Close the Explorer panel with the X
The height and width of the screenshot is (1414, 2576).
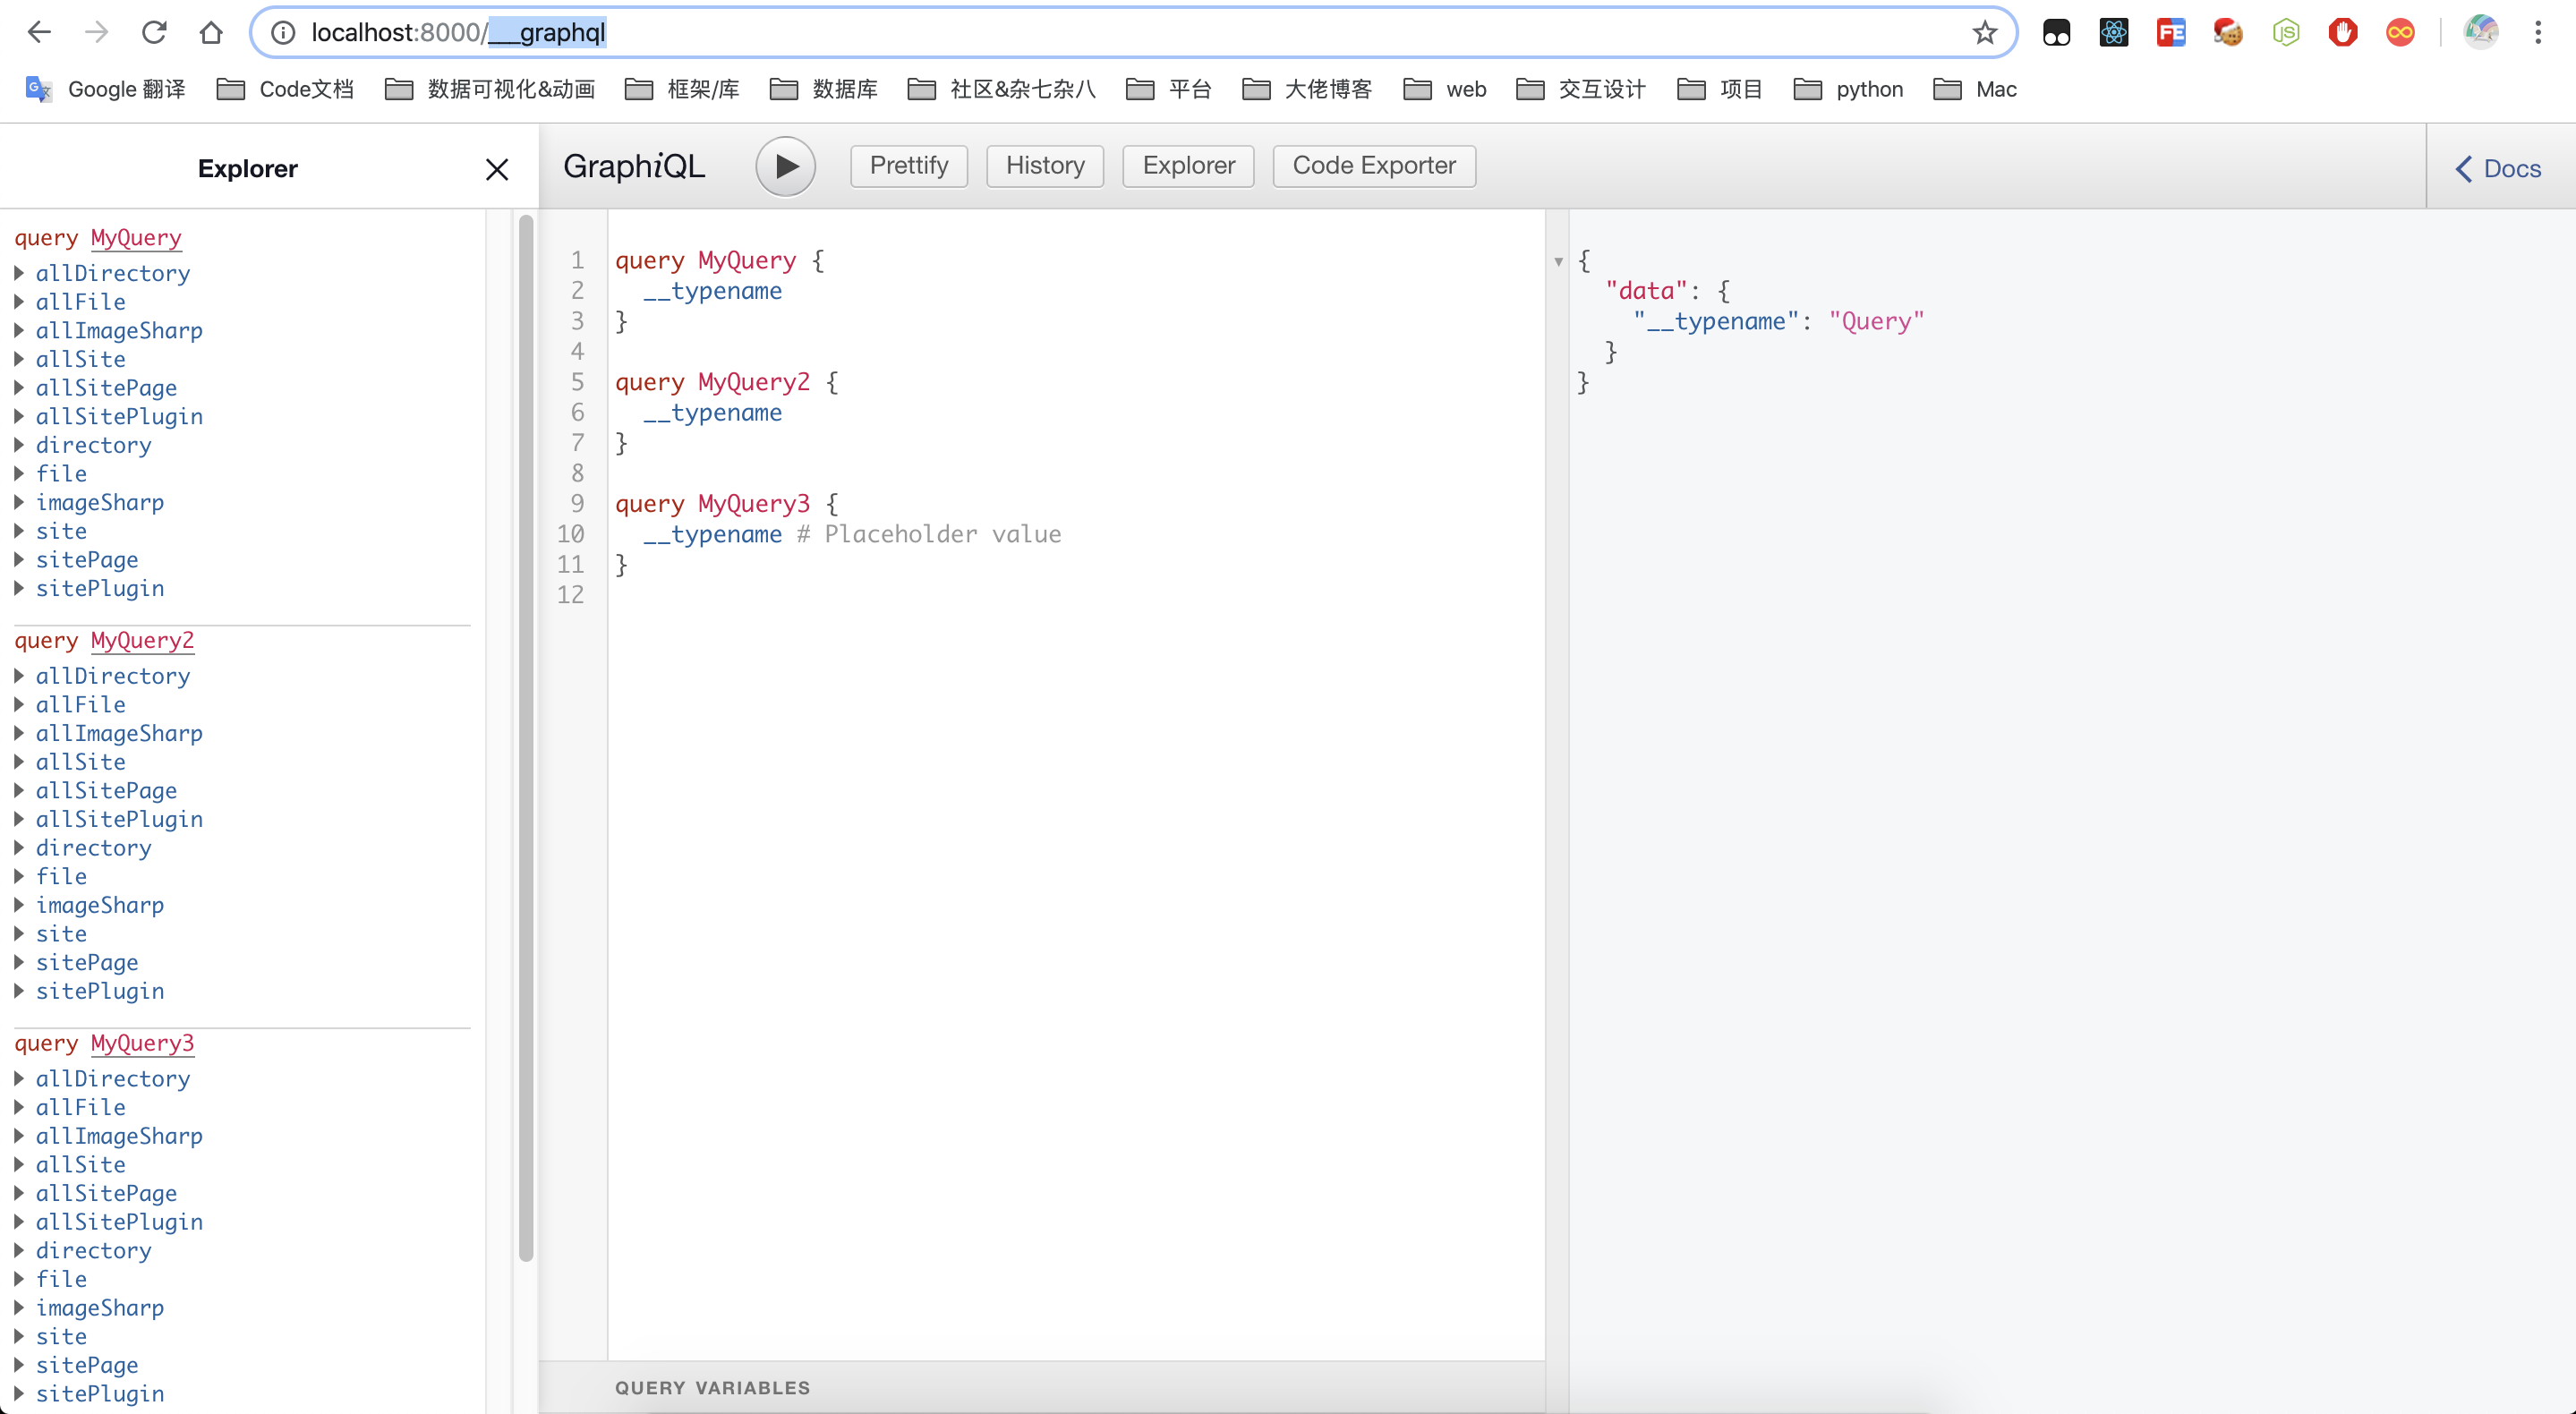(497, 169)
